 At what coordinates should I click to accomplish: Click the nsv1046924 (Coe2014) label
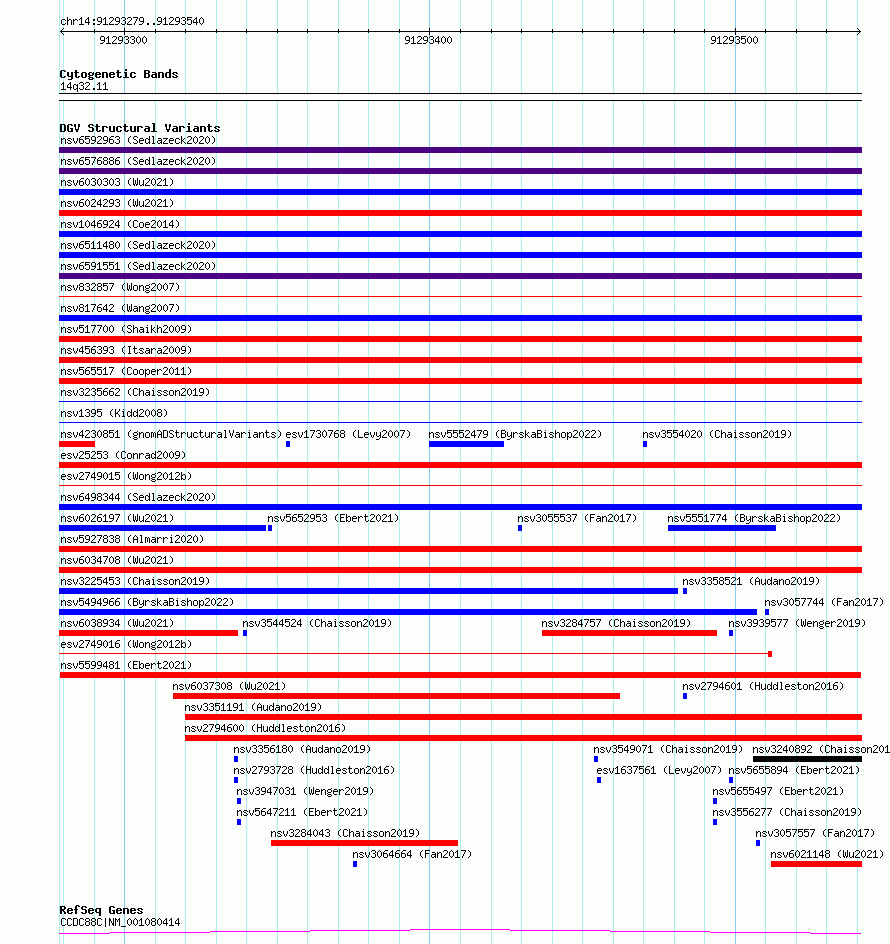pyautogui.click(x=120, y=225)
